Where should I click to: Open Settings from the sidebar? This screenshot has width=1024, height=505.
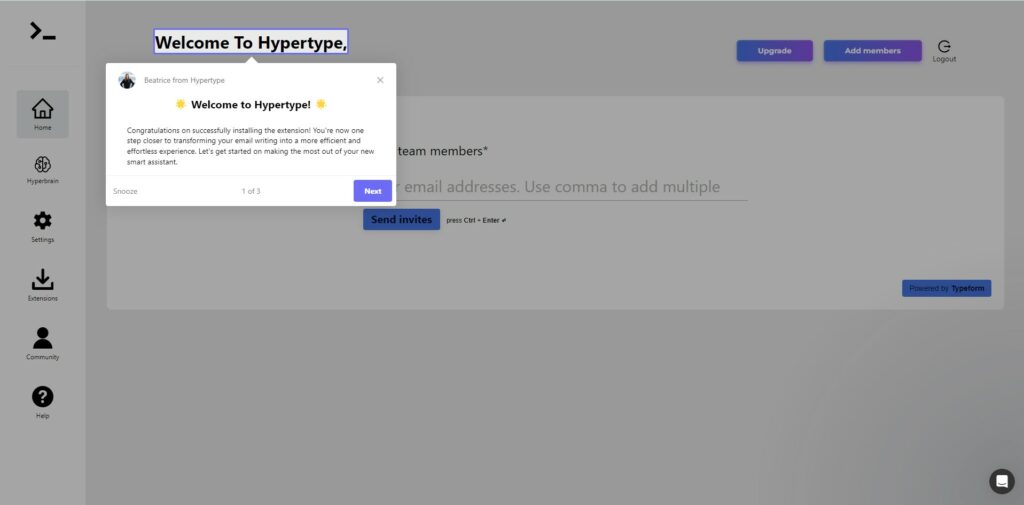pos(42,227)
